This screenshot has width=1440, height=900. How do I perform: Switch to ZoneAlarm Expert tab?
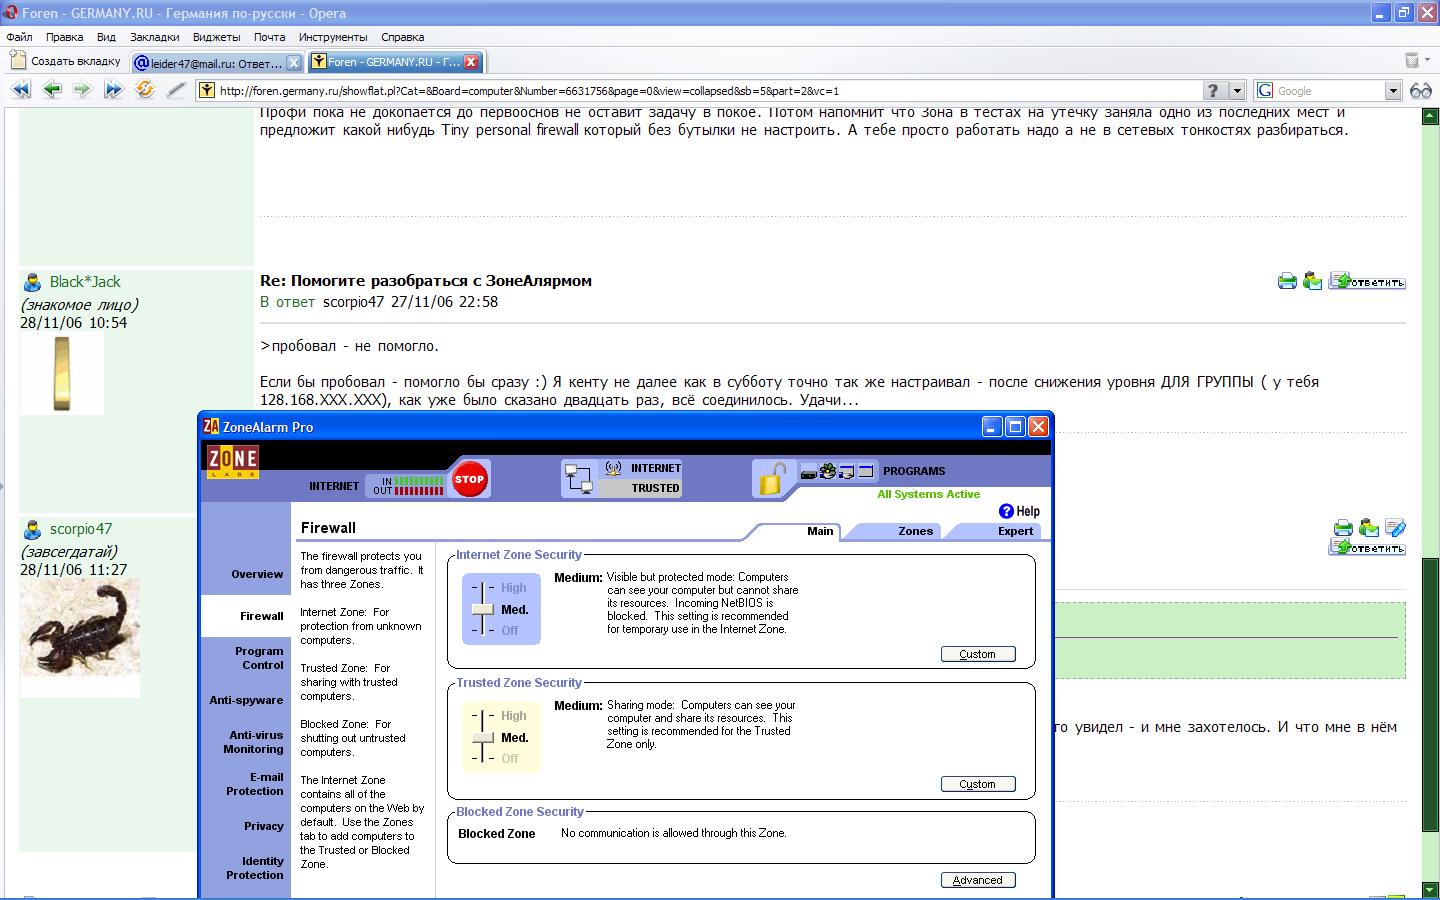[x=1015, y=531]
